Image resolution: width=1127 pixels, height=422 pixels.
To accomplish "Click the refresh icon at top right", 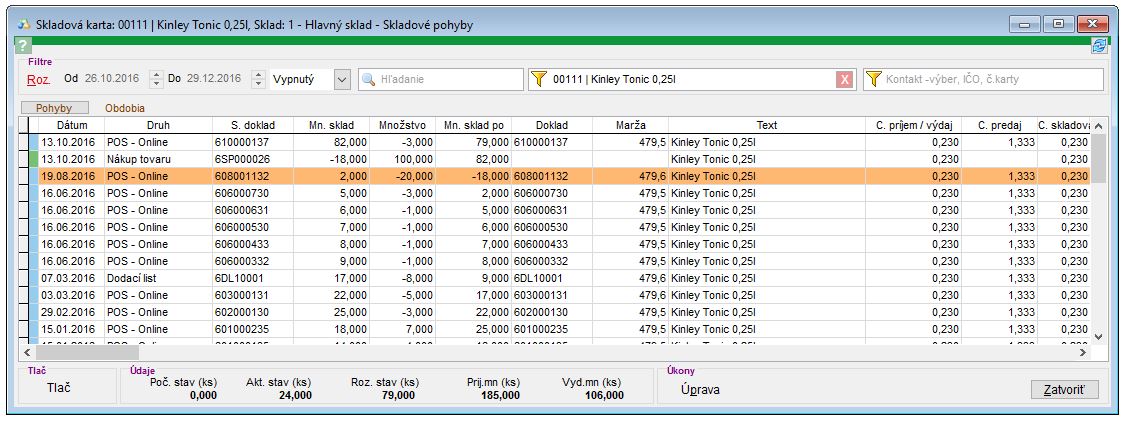I will [1100, 46].
